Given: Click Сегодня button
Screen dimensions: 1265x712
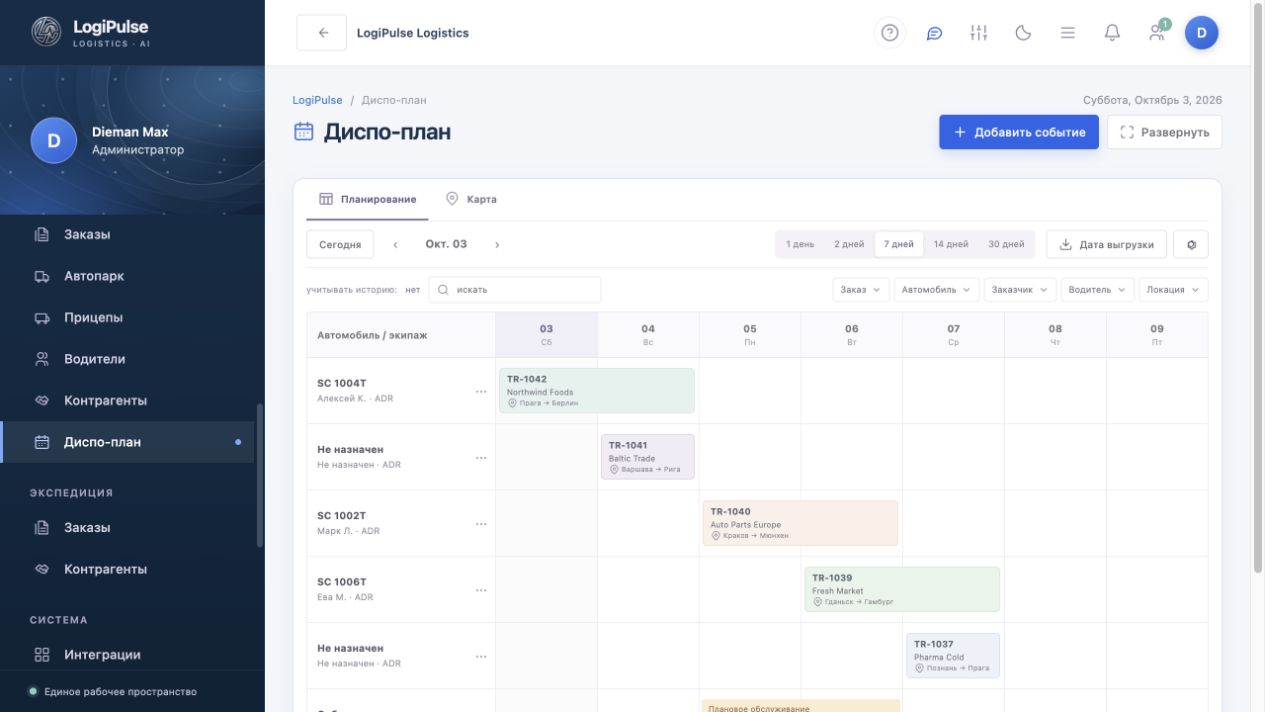Looking at the screenshot, I should coord(340,244).
